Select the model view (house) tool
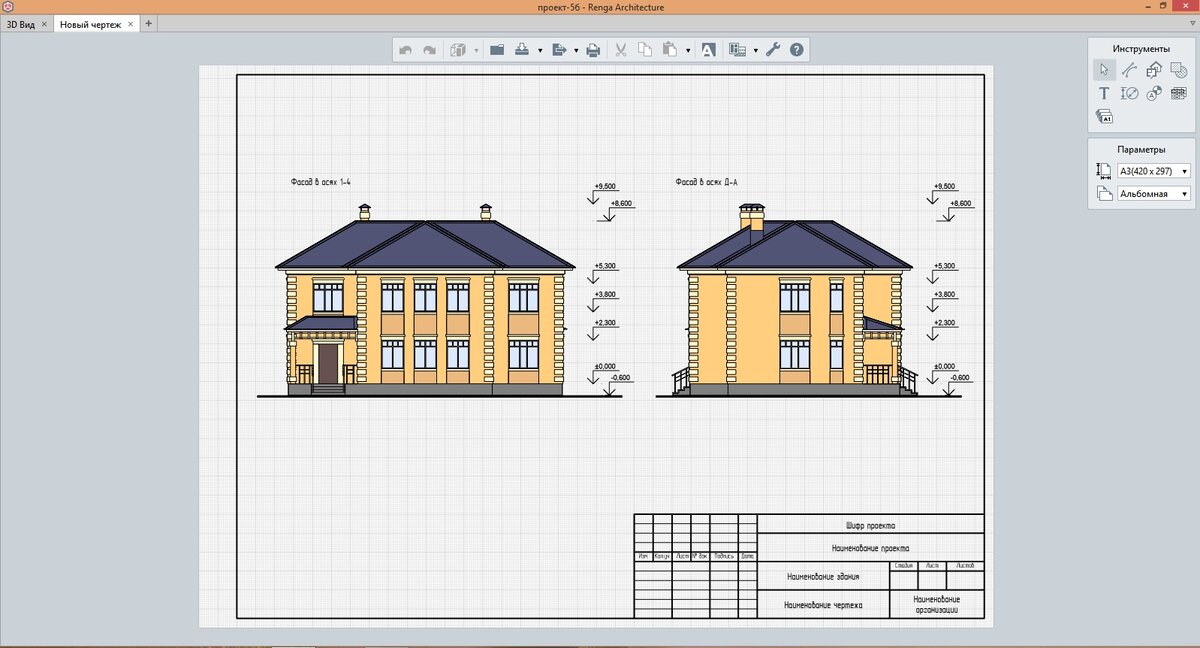1200x648 pixels. click(1154, 70)
